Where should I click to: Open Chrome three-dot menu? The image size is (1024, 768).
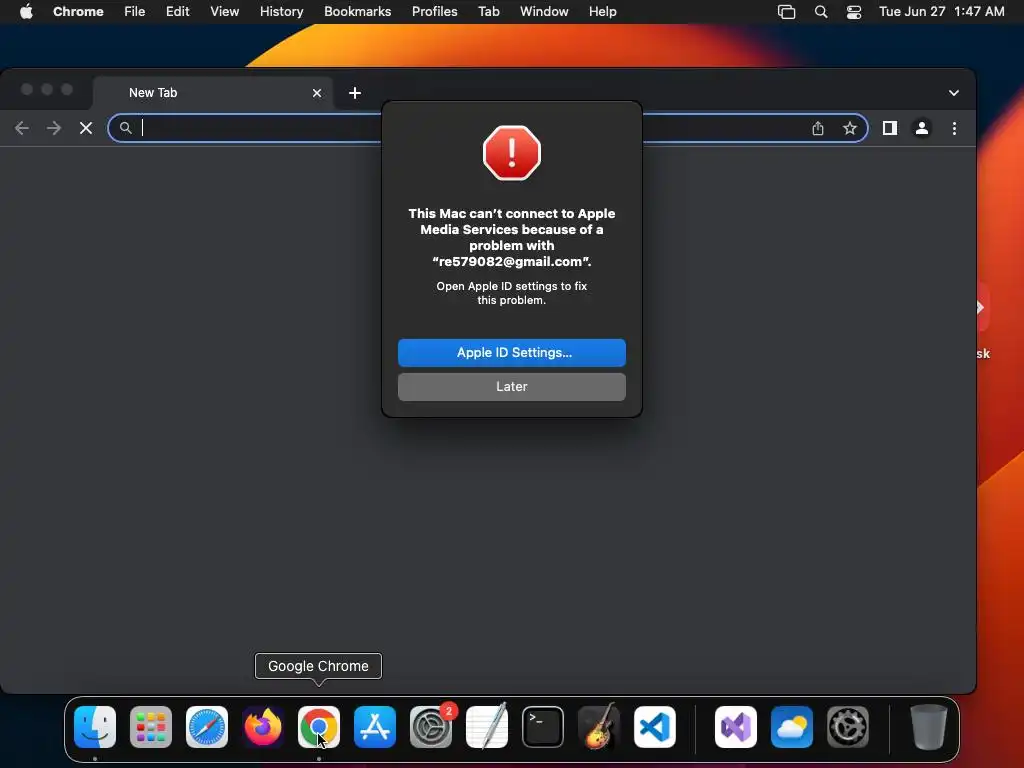[x=954, y=128]
